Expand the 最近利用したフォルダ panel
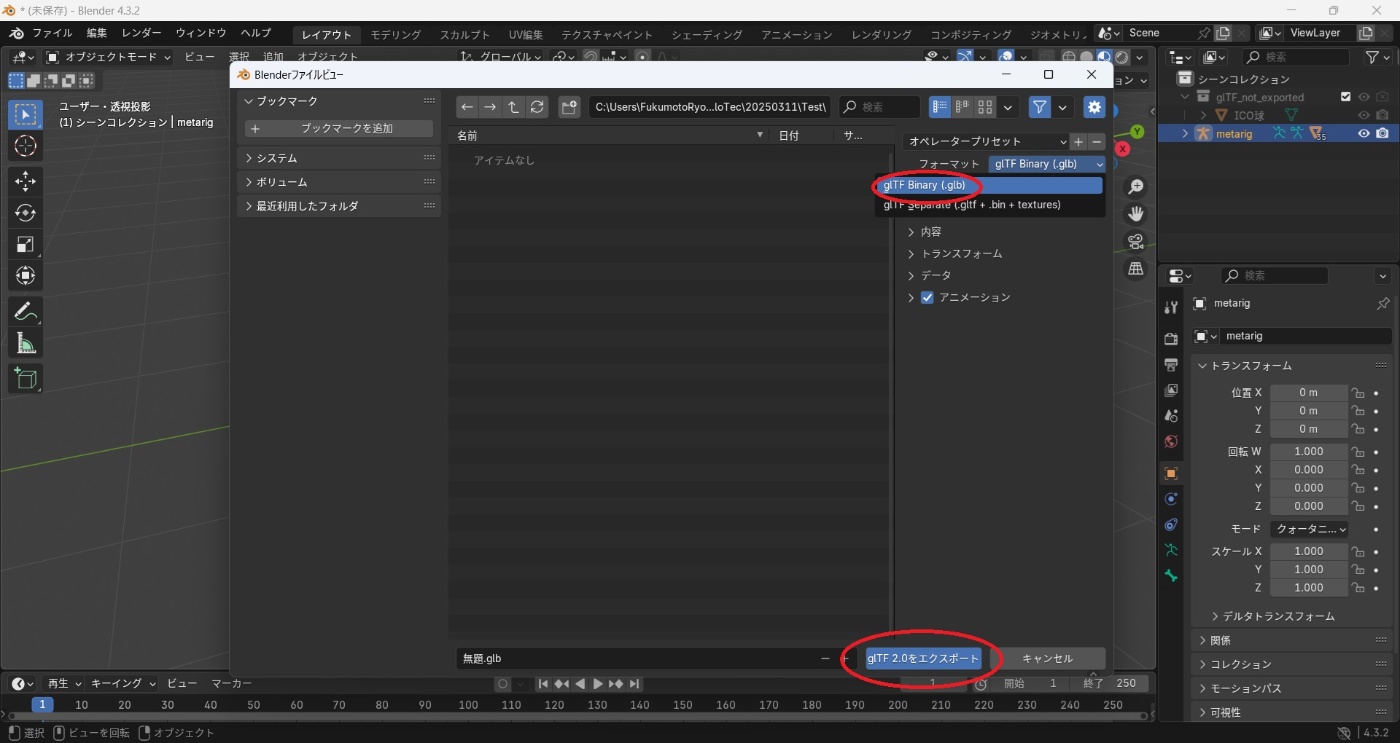The image size is (1400, 743). [339, 206]
